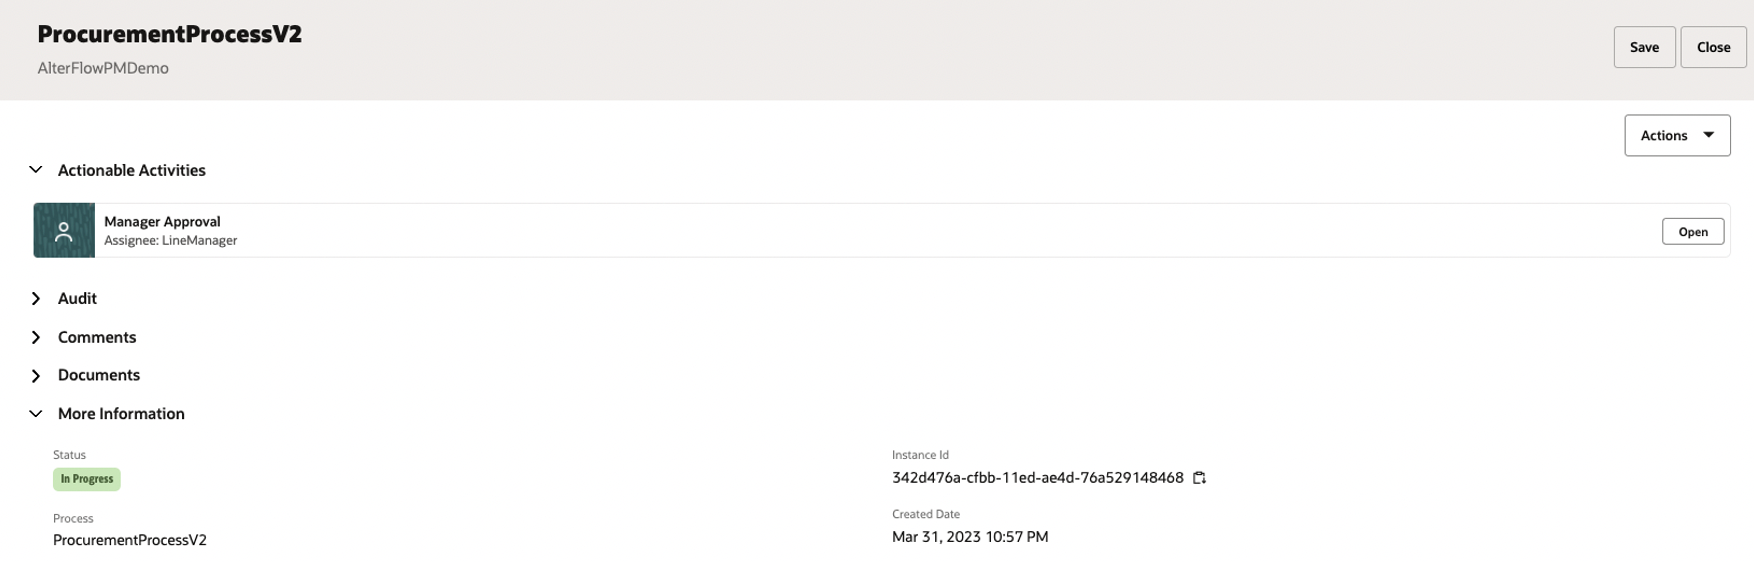The height and width of the screenshot is (562, 1754).
Task: Click the AlterFlowPMDemo subtitle
Action: click(x=103, y=68)
